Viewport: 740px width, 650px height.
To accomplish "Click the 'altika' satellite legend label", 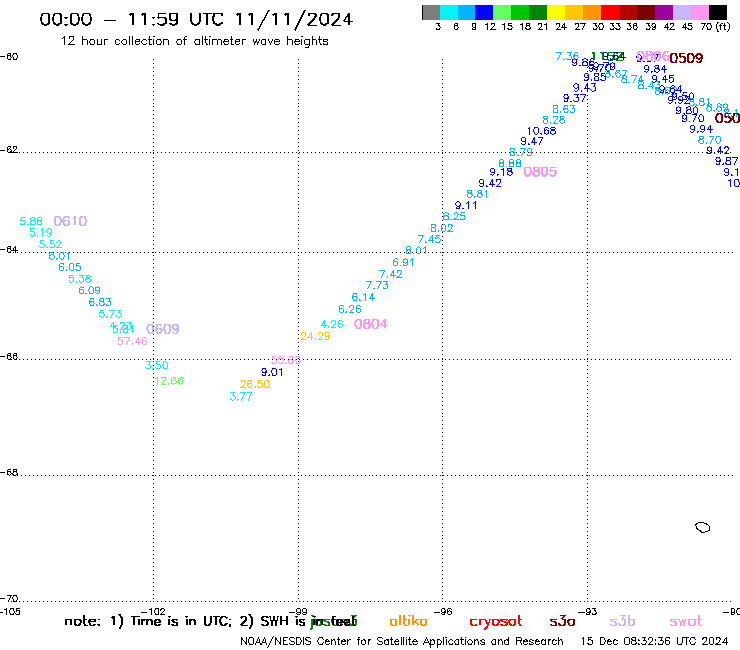I will pyautogui.click(x=408, y=621).
